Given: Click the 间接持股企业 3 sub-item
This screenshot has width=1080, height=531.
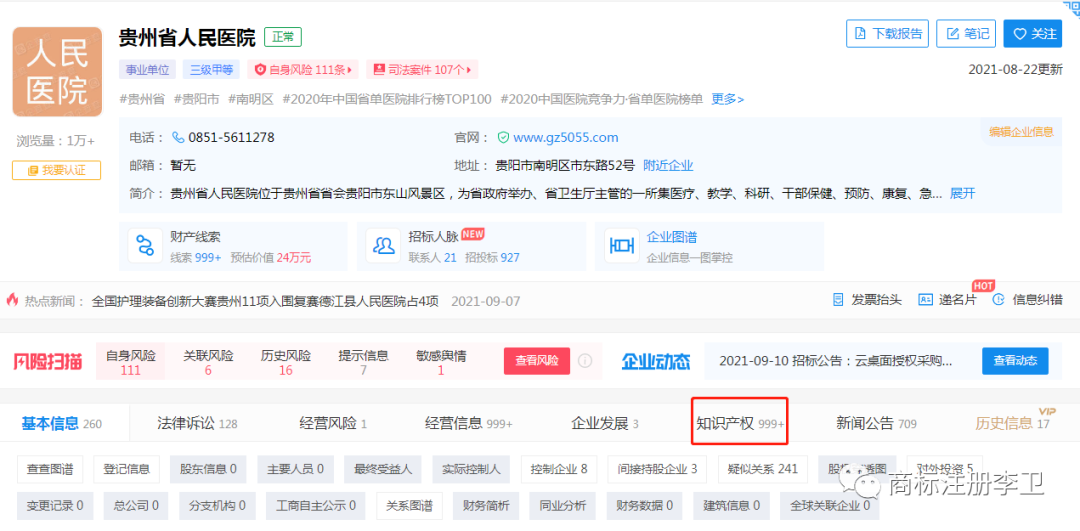Looking at the screenshot, I should 658,469.
